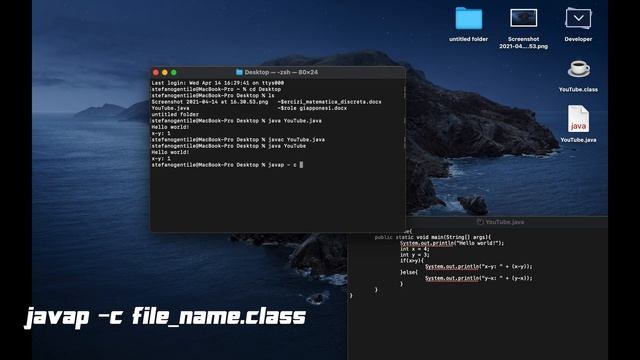The height and width of the screenshot is (360, 640).
Task: Click 'untitled folder' text in Terminal listing
Action: coord(175,114)
